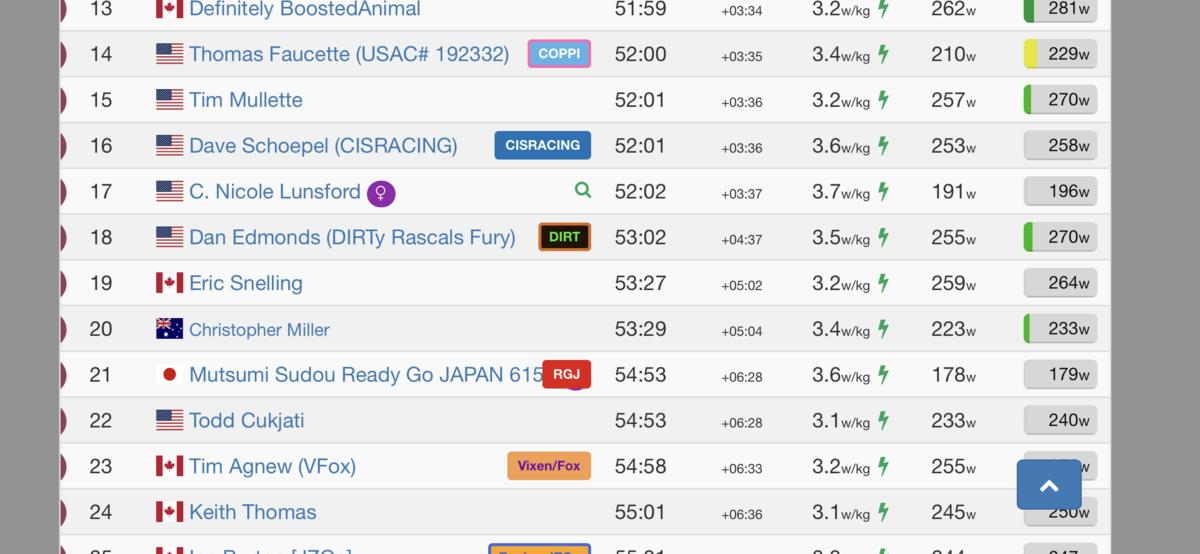
Task: Select the 178w average power value
Action: click(x=953, y=375)
